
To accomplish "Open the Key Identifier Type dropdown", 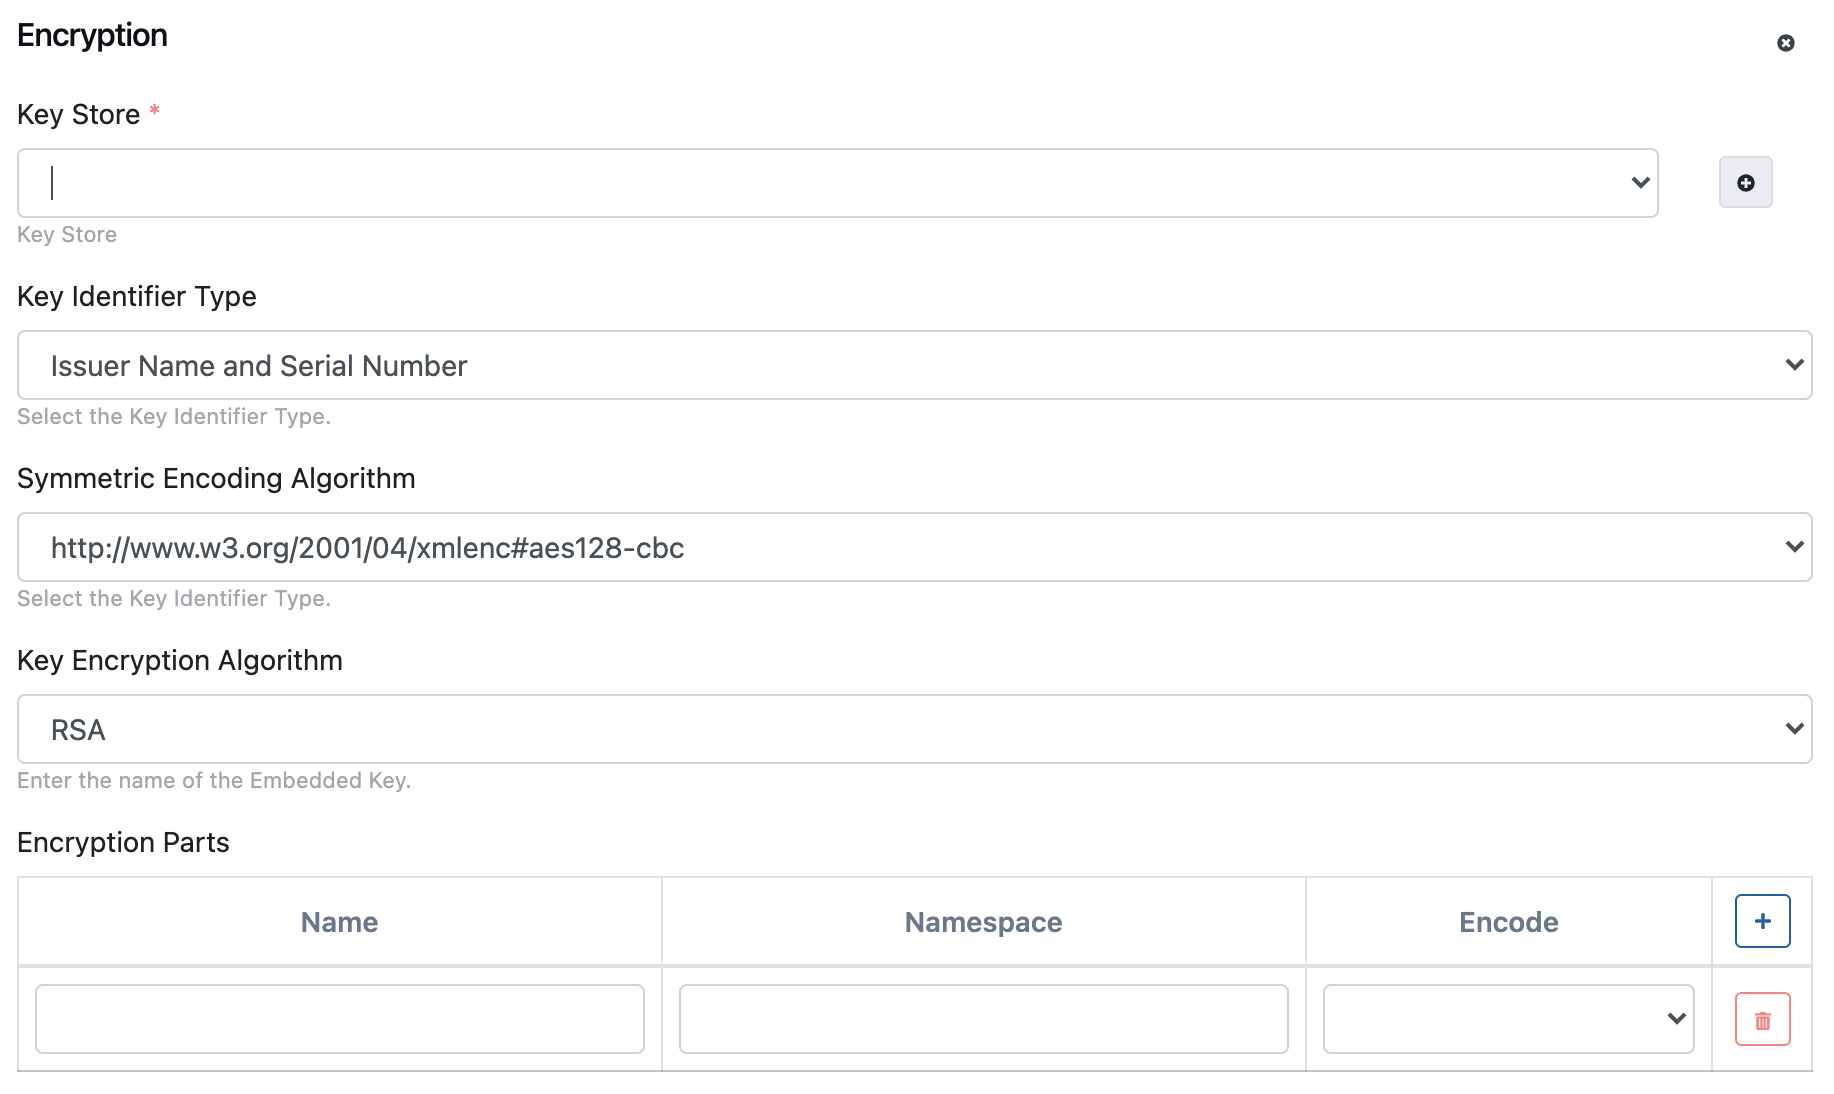I will click(914, 366).
